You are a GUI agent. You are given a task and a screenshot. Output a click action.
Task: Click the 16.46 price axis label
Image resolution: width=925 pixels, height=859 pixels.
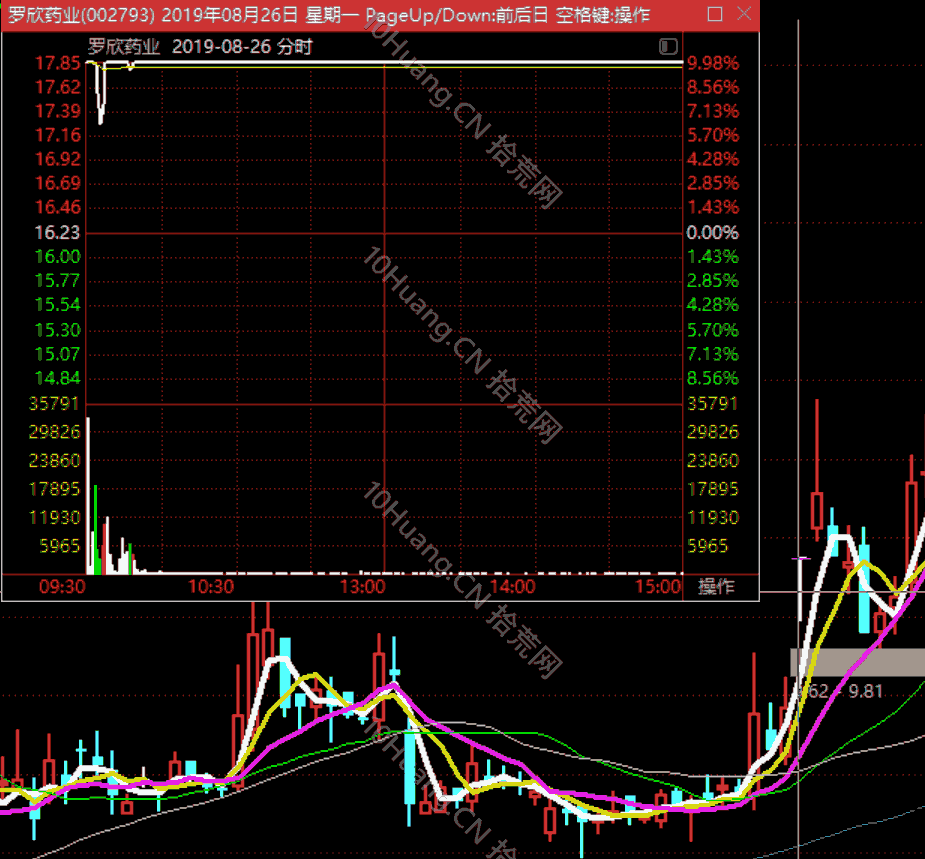click(x=58, y=207)
